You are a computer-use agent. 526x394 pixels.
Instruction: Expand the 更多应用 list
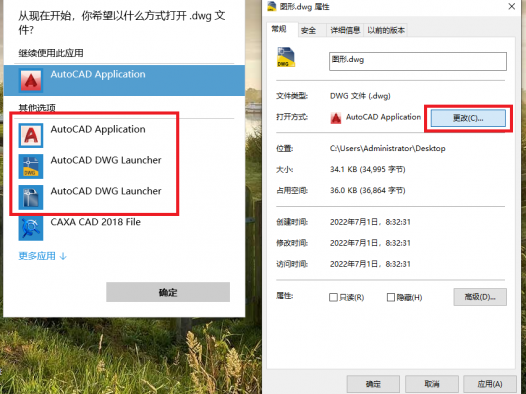click(43, 256)
